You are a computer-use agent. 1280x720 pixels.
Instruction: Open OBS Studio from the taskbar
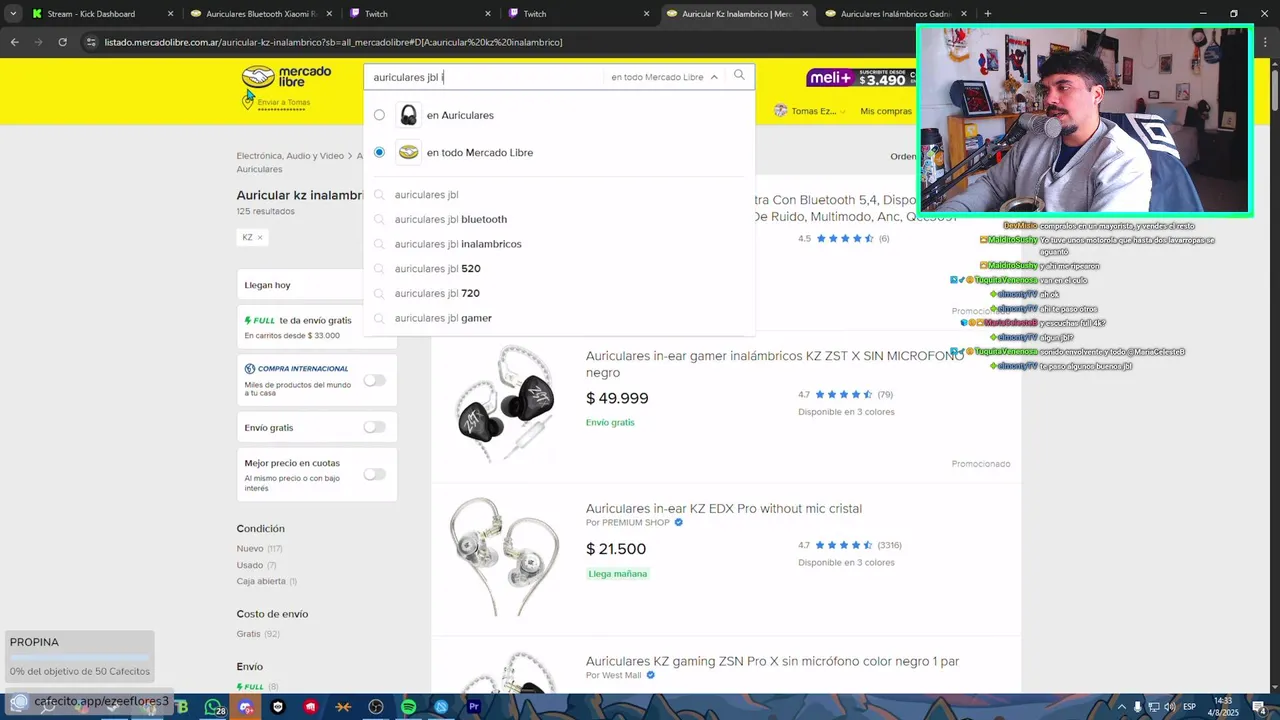pos(376,707)
